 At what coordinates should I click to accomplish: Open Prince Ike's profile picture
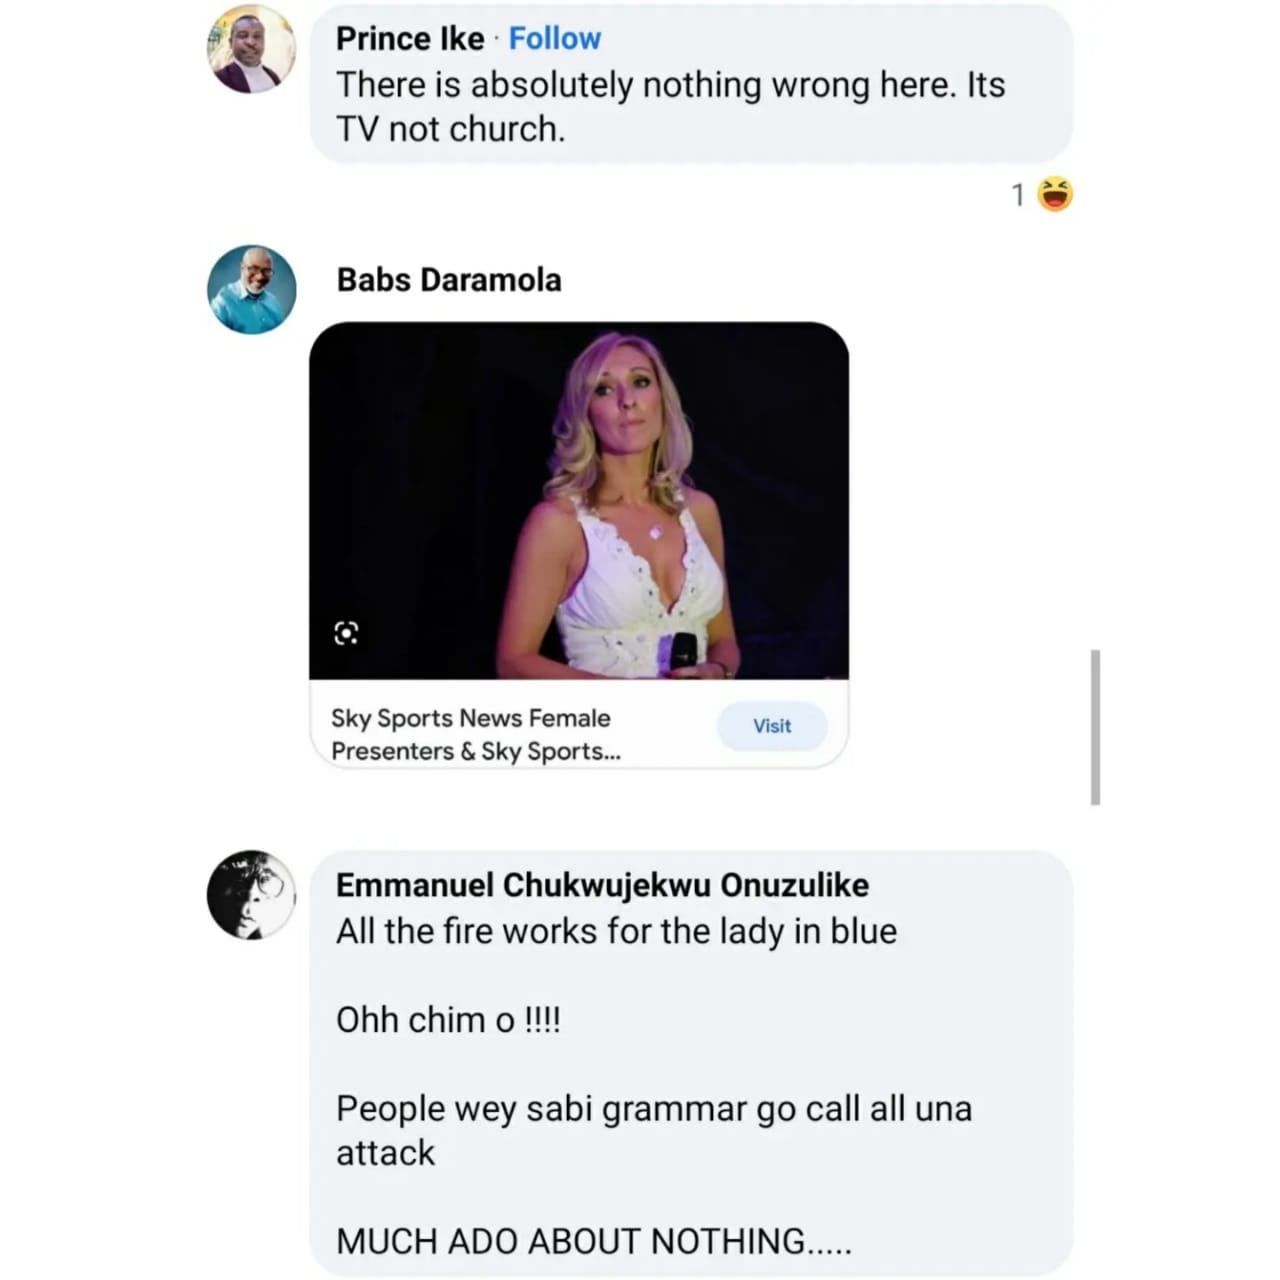click(251, 49)
